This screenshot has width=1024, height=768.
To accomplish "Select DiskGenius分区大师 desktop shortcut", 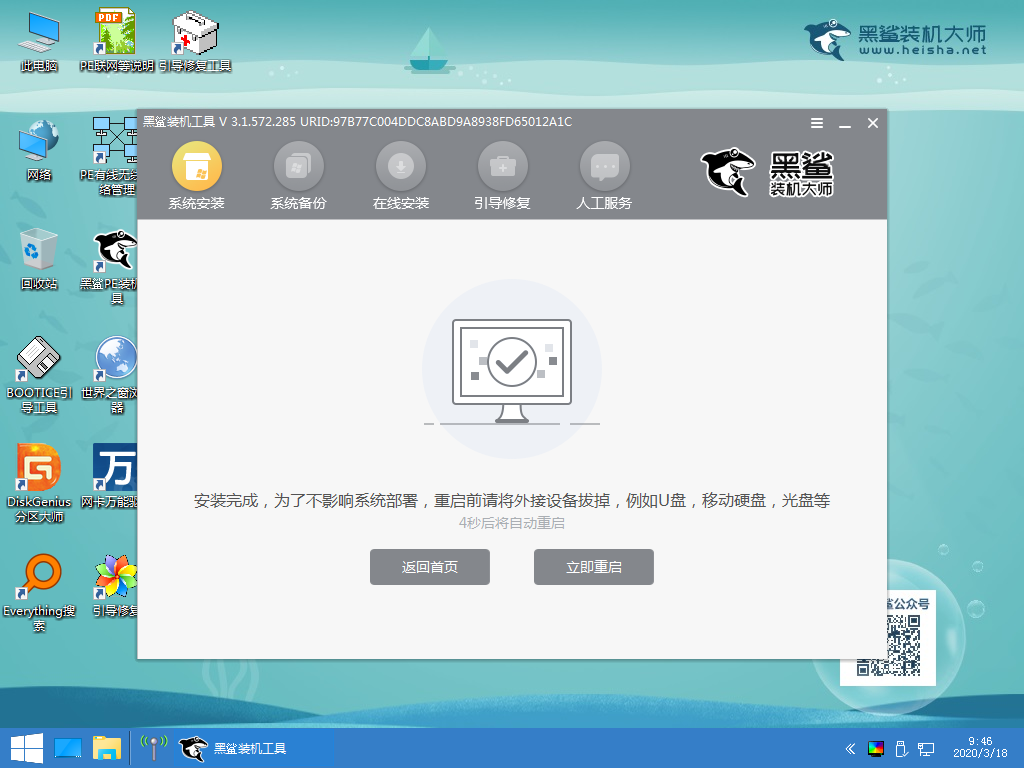I will [x=39, y=484].
